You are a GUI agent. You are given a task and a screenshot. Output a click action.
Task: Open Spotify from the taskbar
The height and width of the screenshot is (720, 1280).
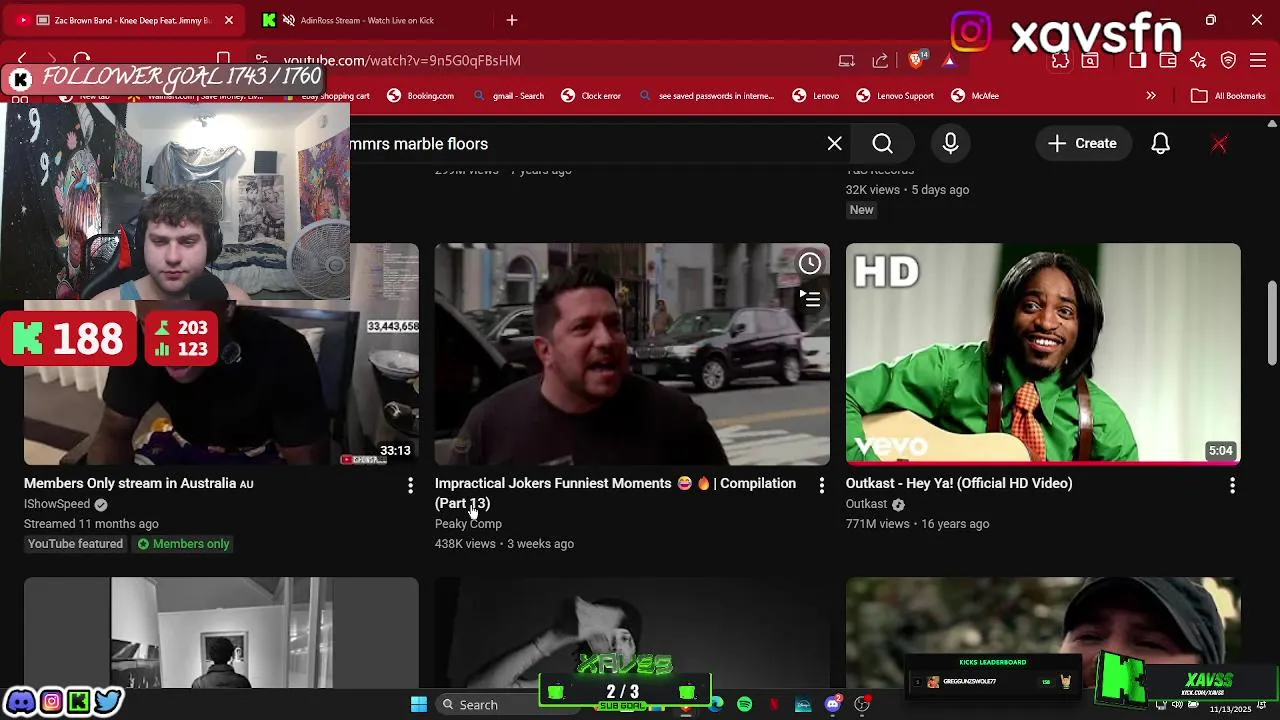[745, 705]
